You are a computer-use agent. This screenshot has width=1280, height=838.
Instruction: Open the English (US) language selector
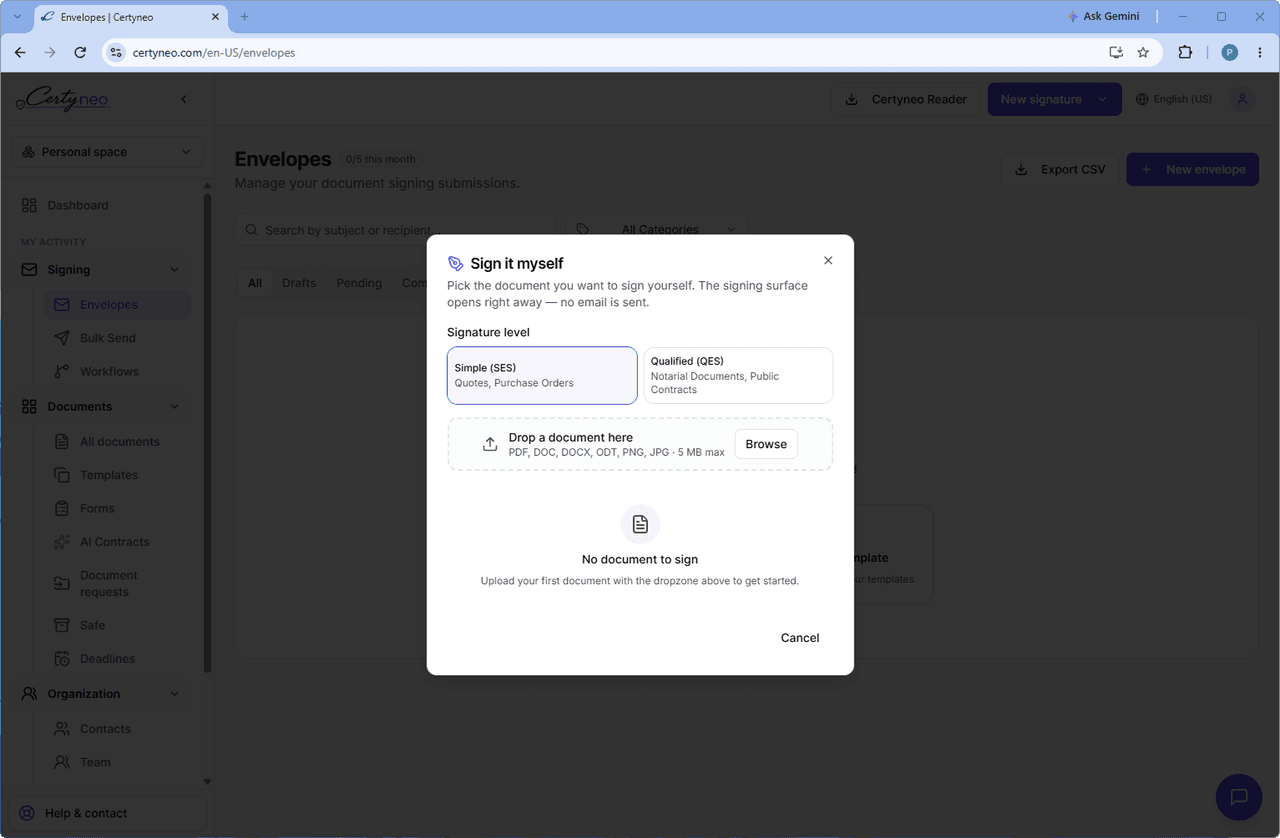point(1174,99)
